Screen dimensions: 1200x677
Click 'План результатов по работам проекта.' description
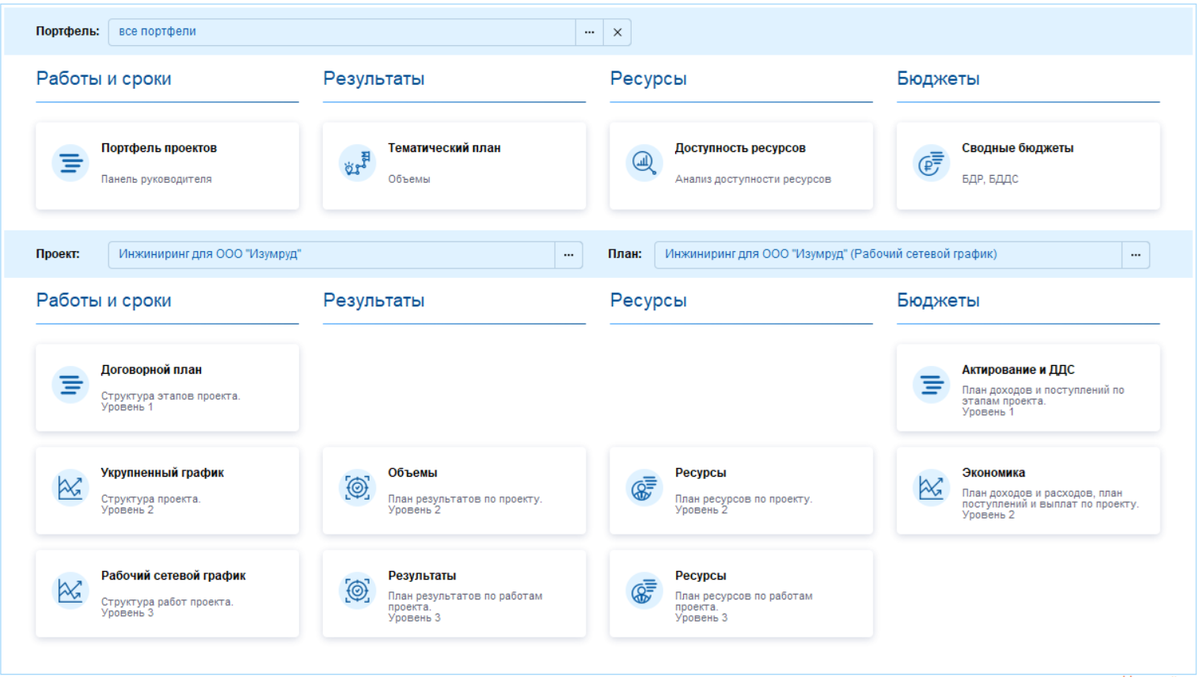[465, 601]
